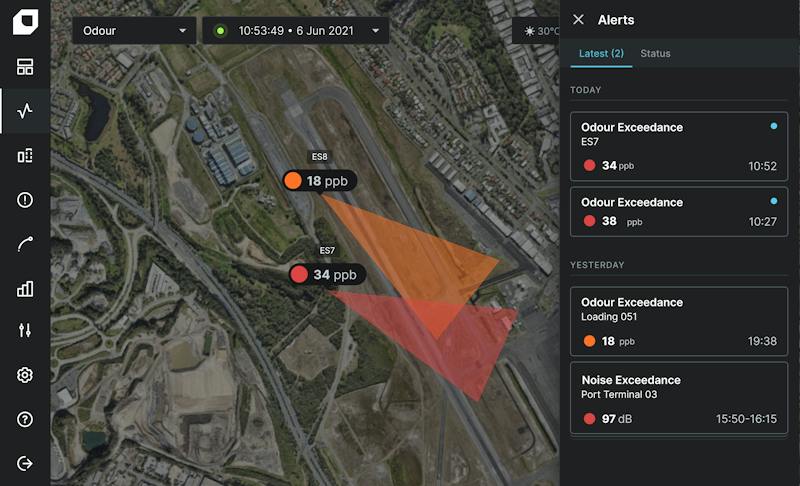Switch to the Status tab
Viewport: 800px width, 486px height.
coord(655,53)
